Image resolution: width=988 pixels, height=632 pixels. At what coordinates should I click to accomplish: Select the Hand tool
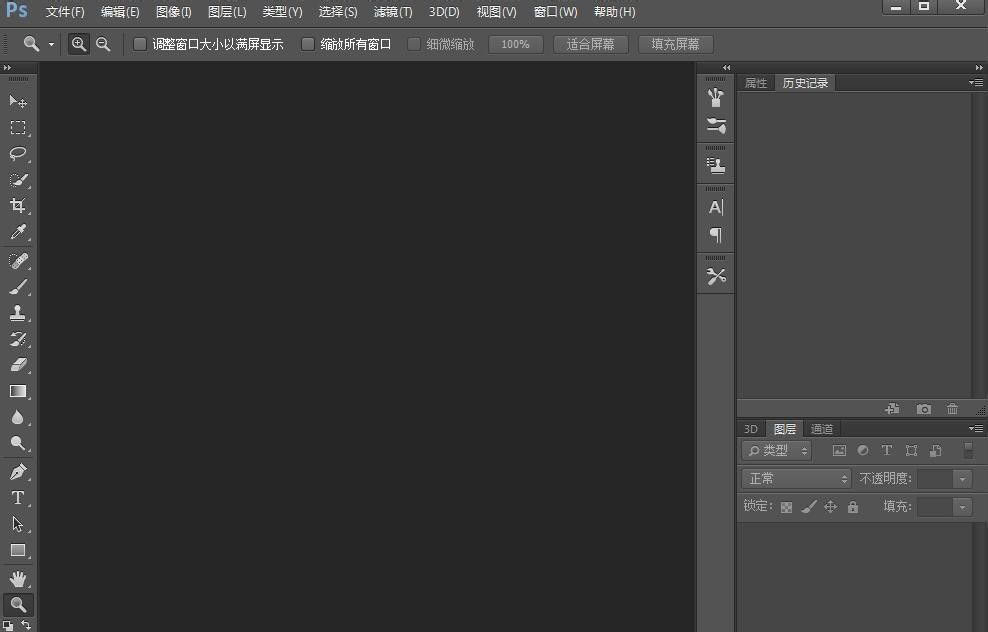[x=18, y=577]
